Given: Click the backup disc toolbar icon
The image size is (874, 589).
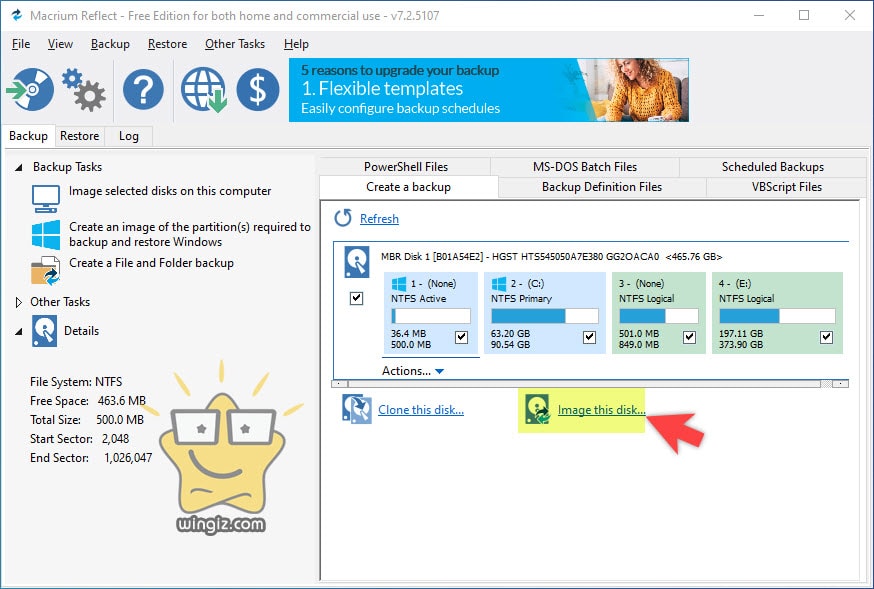Looking at the screenshot, I should pos(30,89).
